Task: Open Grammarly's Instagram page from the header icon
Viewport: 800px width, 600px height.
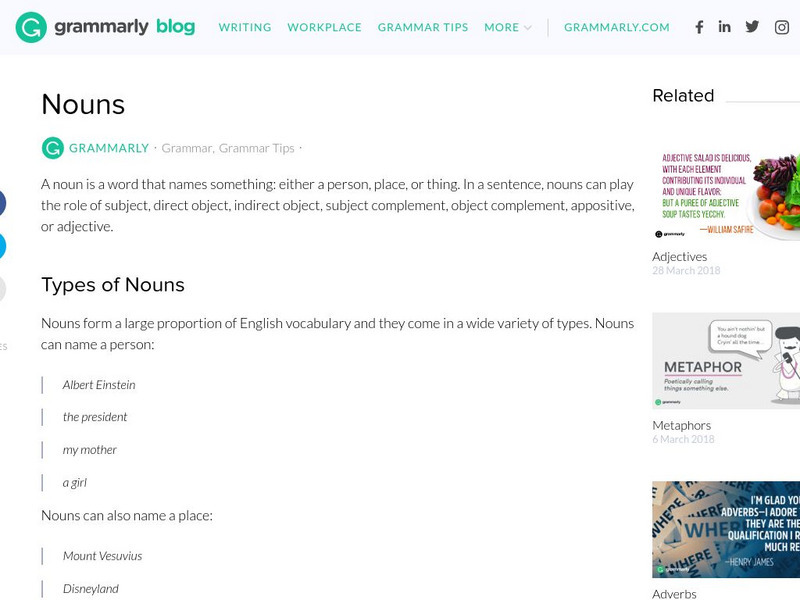Action: (x=782, y=27)
